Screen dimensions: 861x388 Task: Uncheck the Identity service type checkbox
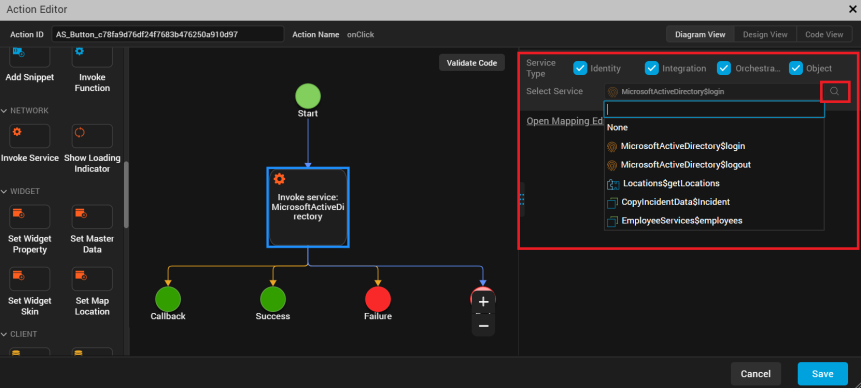[x=580, y=68]
